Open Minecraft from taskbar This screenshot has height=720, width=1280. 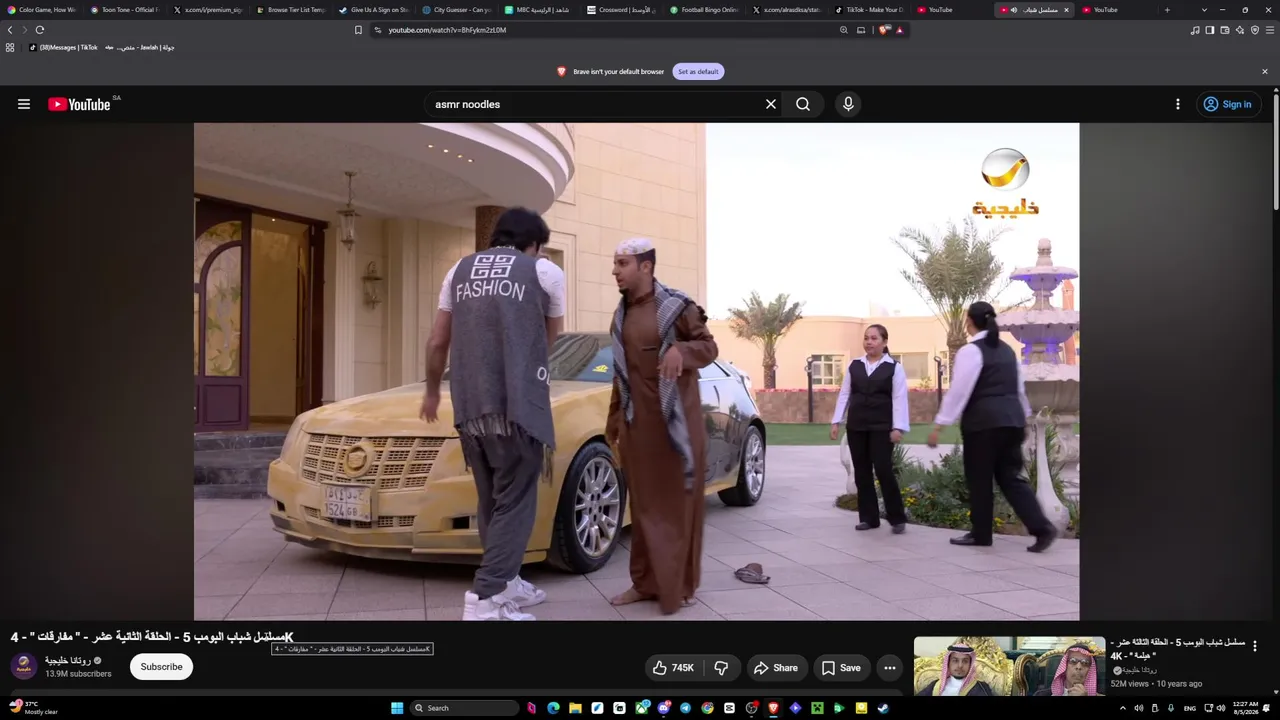(817, 708)
